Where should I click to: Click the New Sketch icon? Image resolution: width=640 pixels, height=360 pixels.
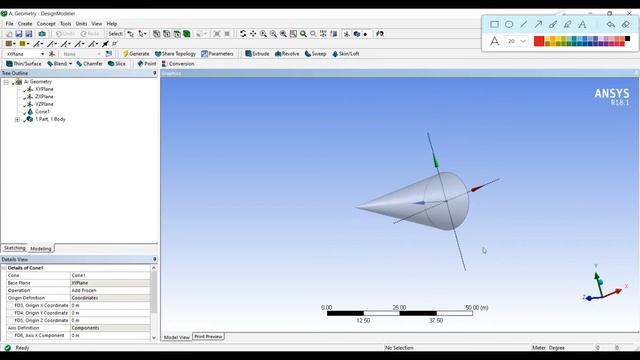109,54
